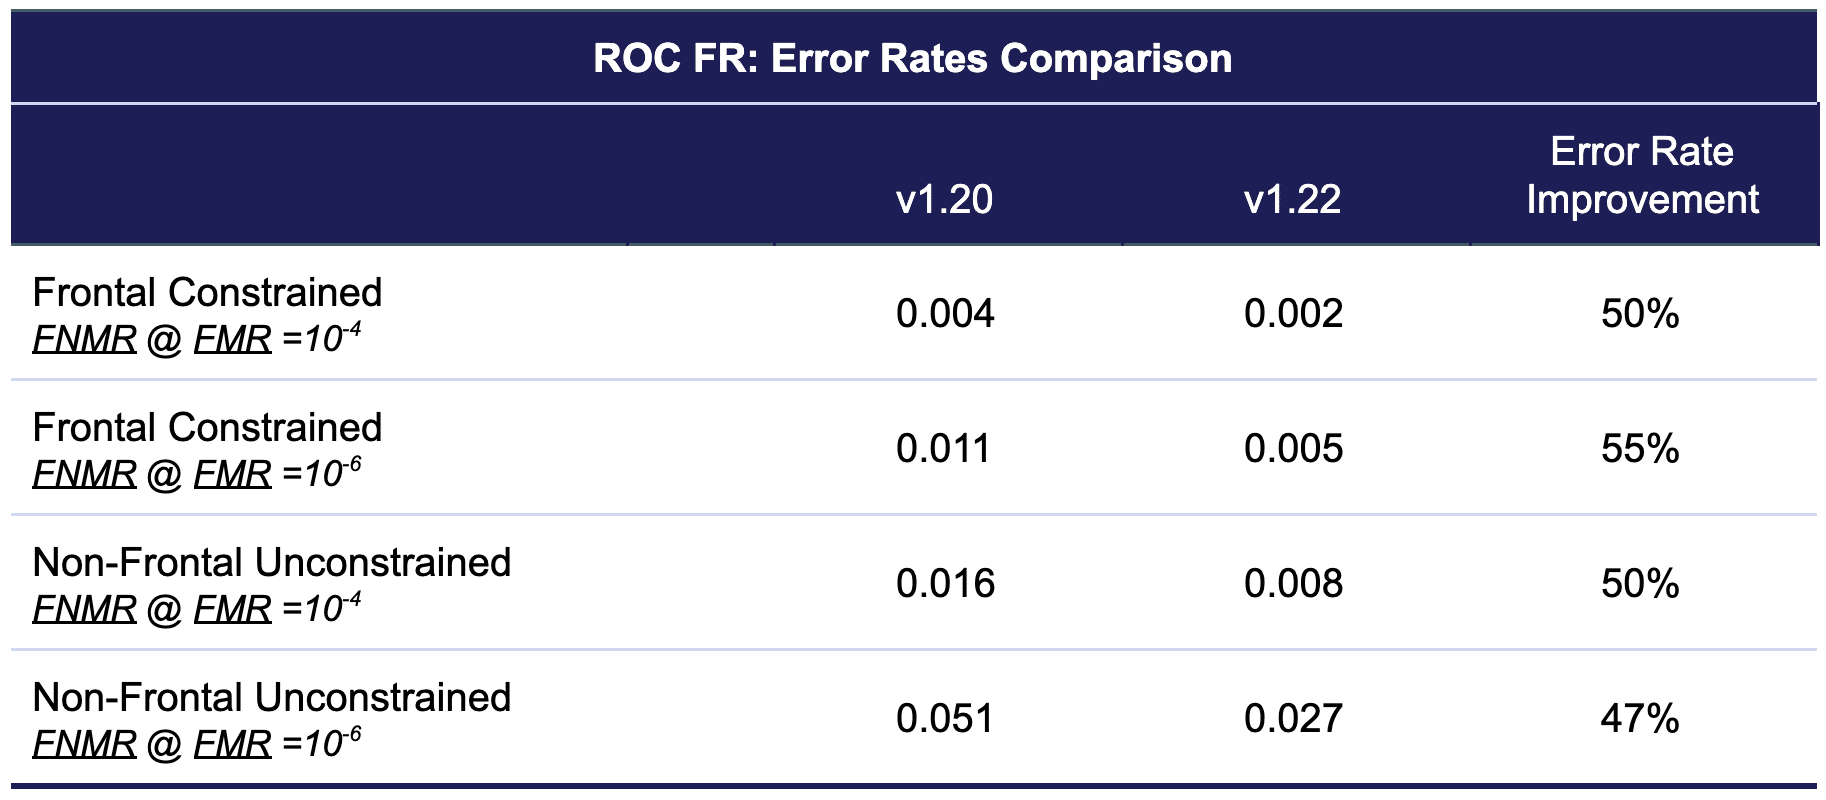Click the "Error Rate Improvement" column header
The height and width of the screenshot is (800, 1826).
click(1642, 176)
